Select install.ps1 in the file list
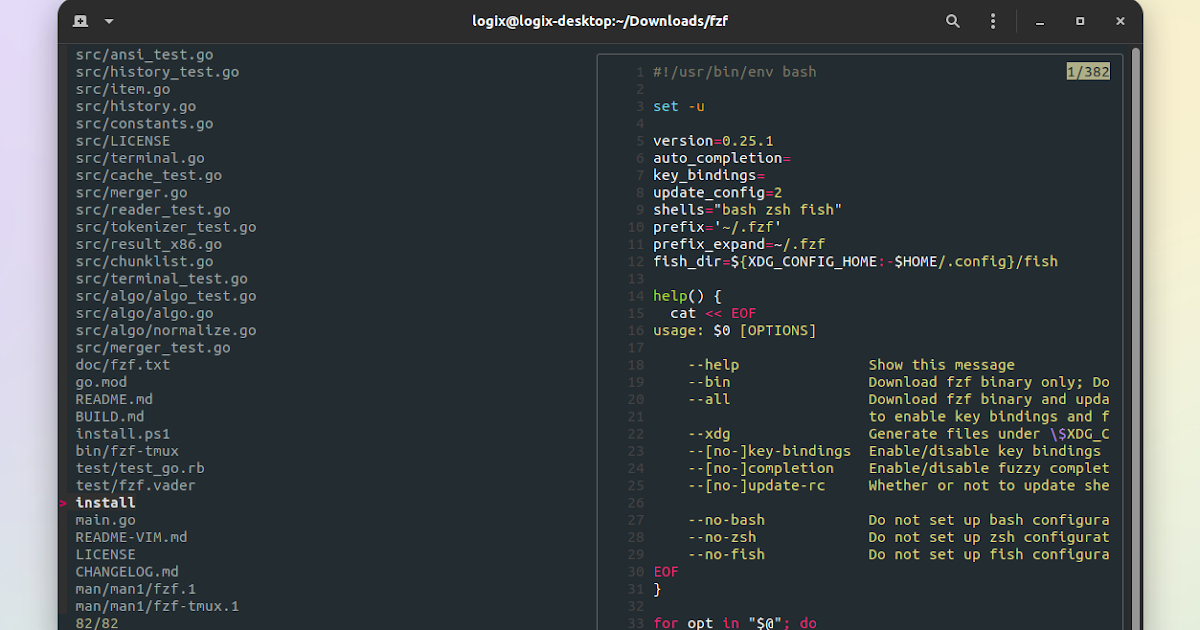 coord(122,433)
